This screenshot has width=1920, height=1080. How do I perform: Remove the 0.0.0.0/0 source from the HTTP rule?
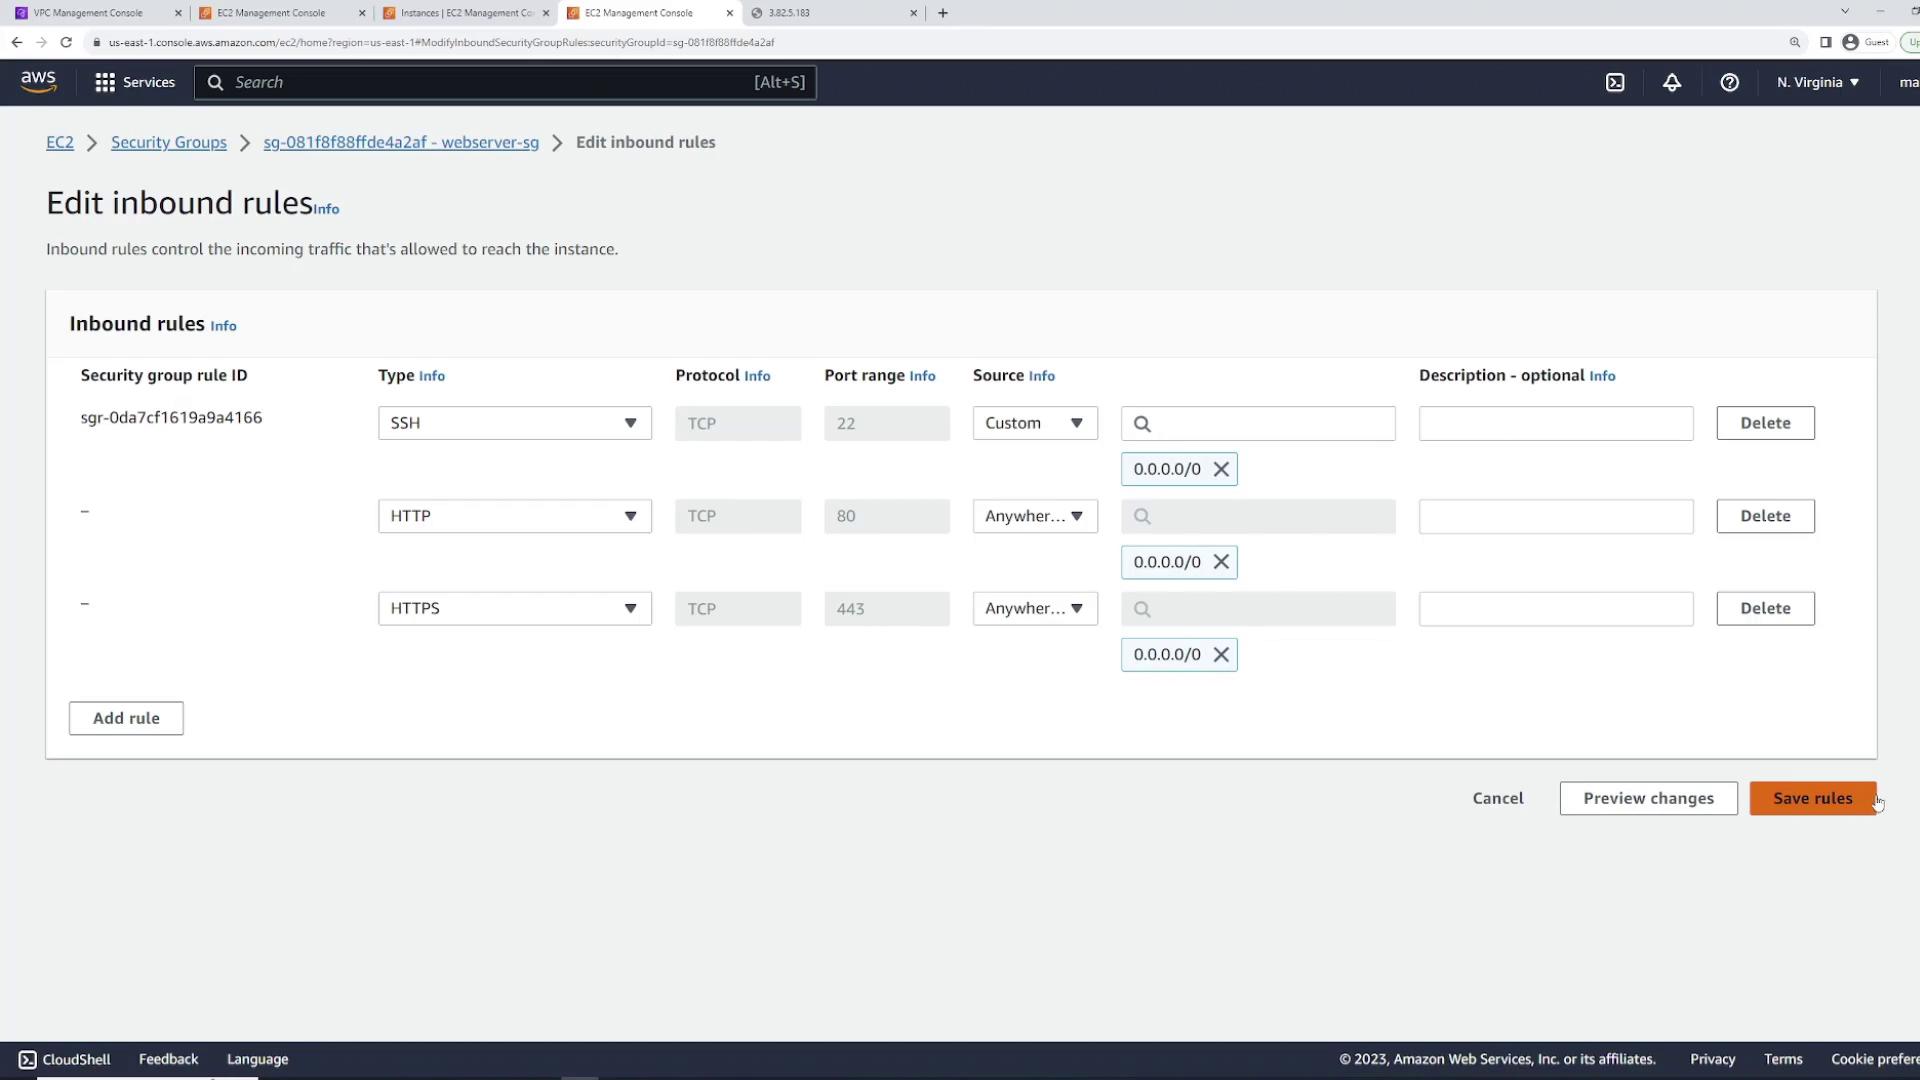click(1221, 562)
